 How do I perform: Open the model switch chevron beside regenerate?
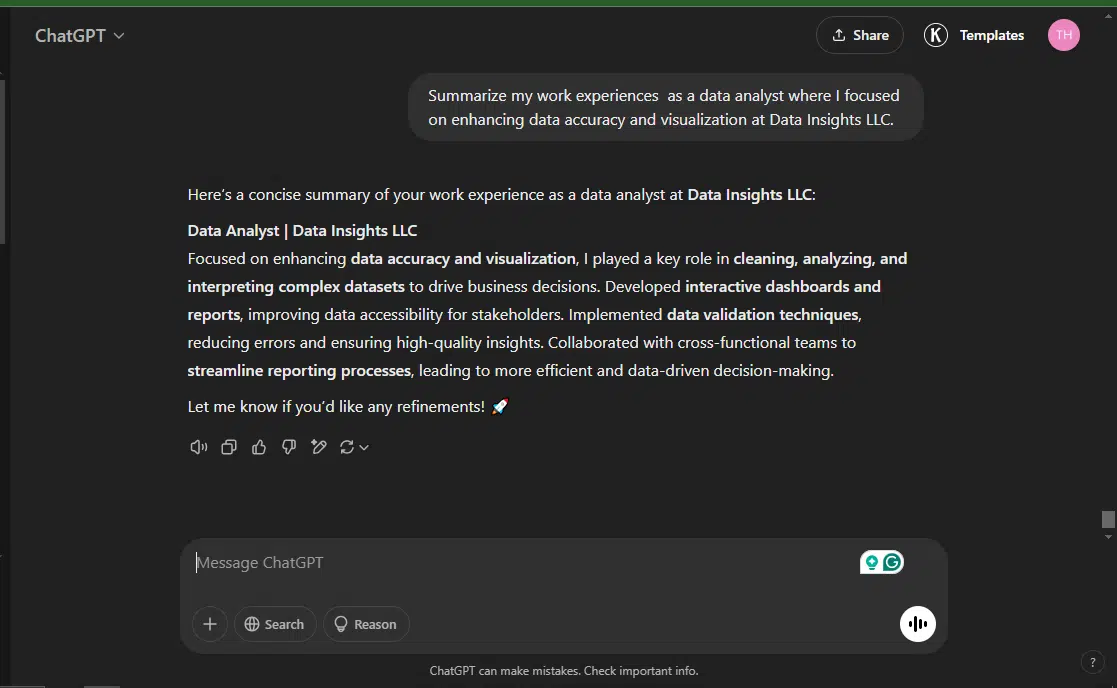364,447
